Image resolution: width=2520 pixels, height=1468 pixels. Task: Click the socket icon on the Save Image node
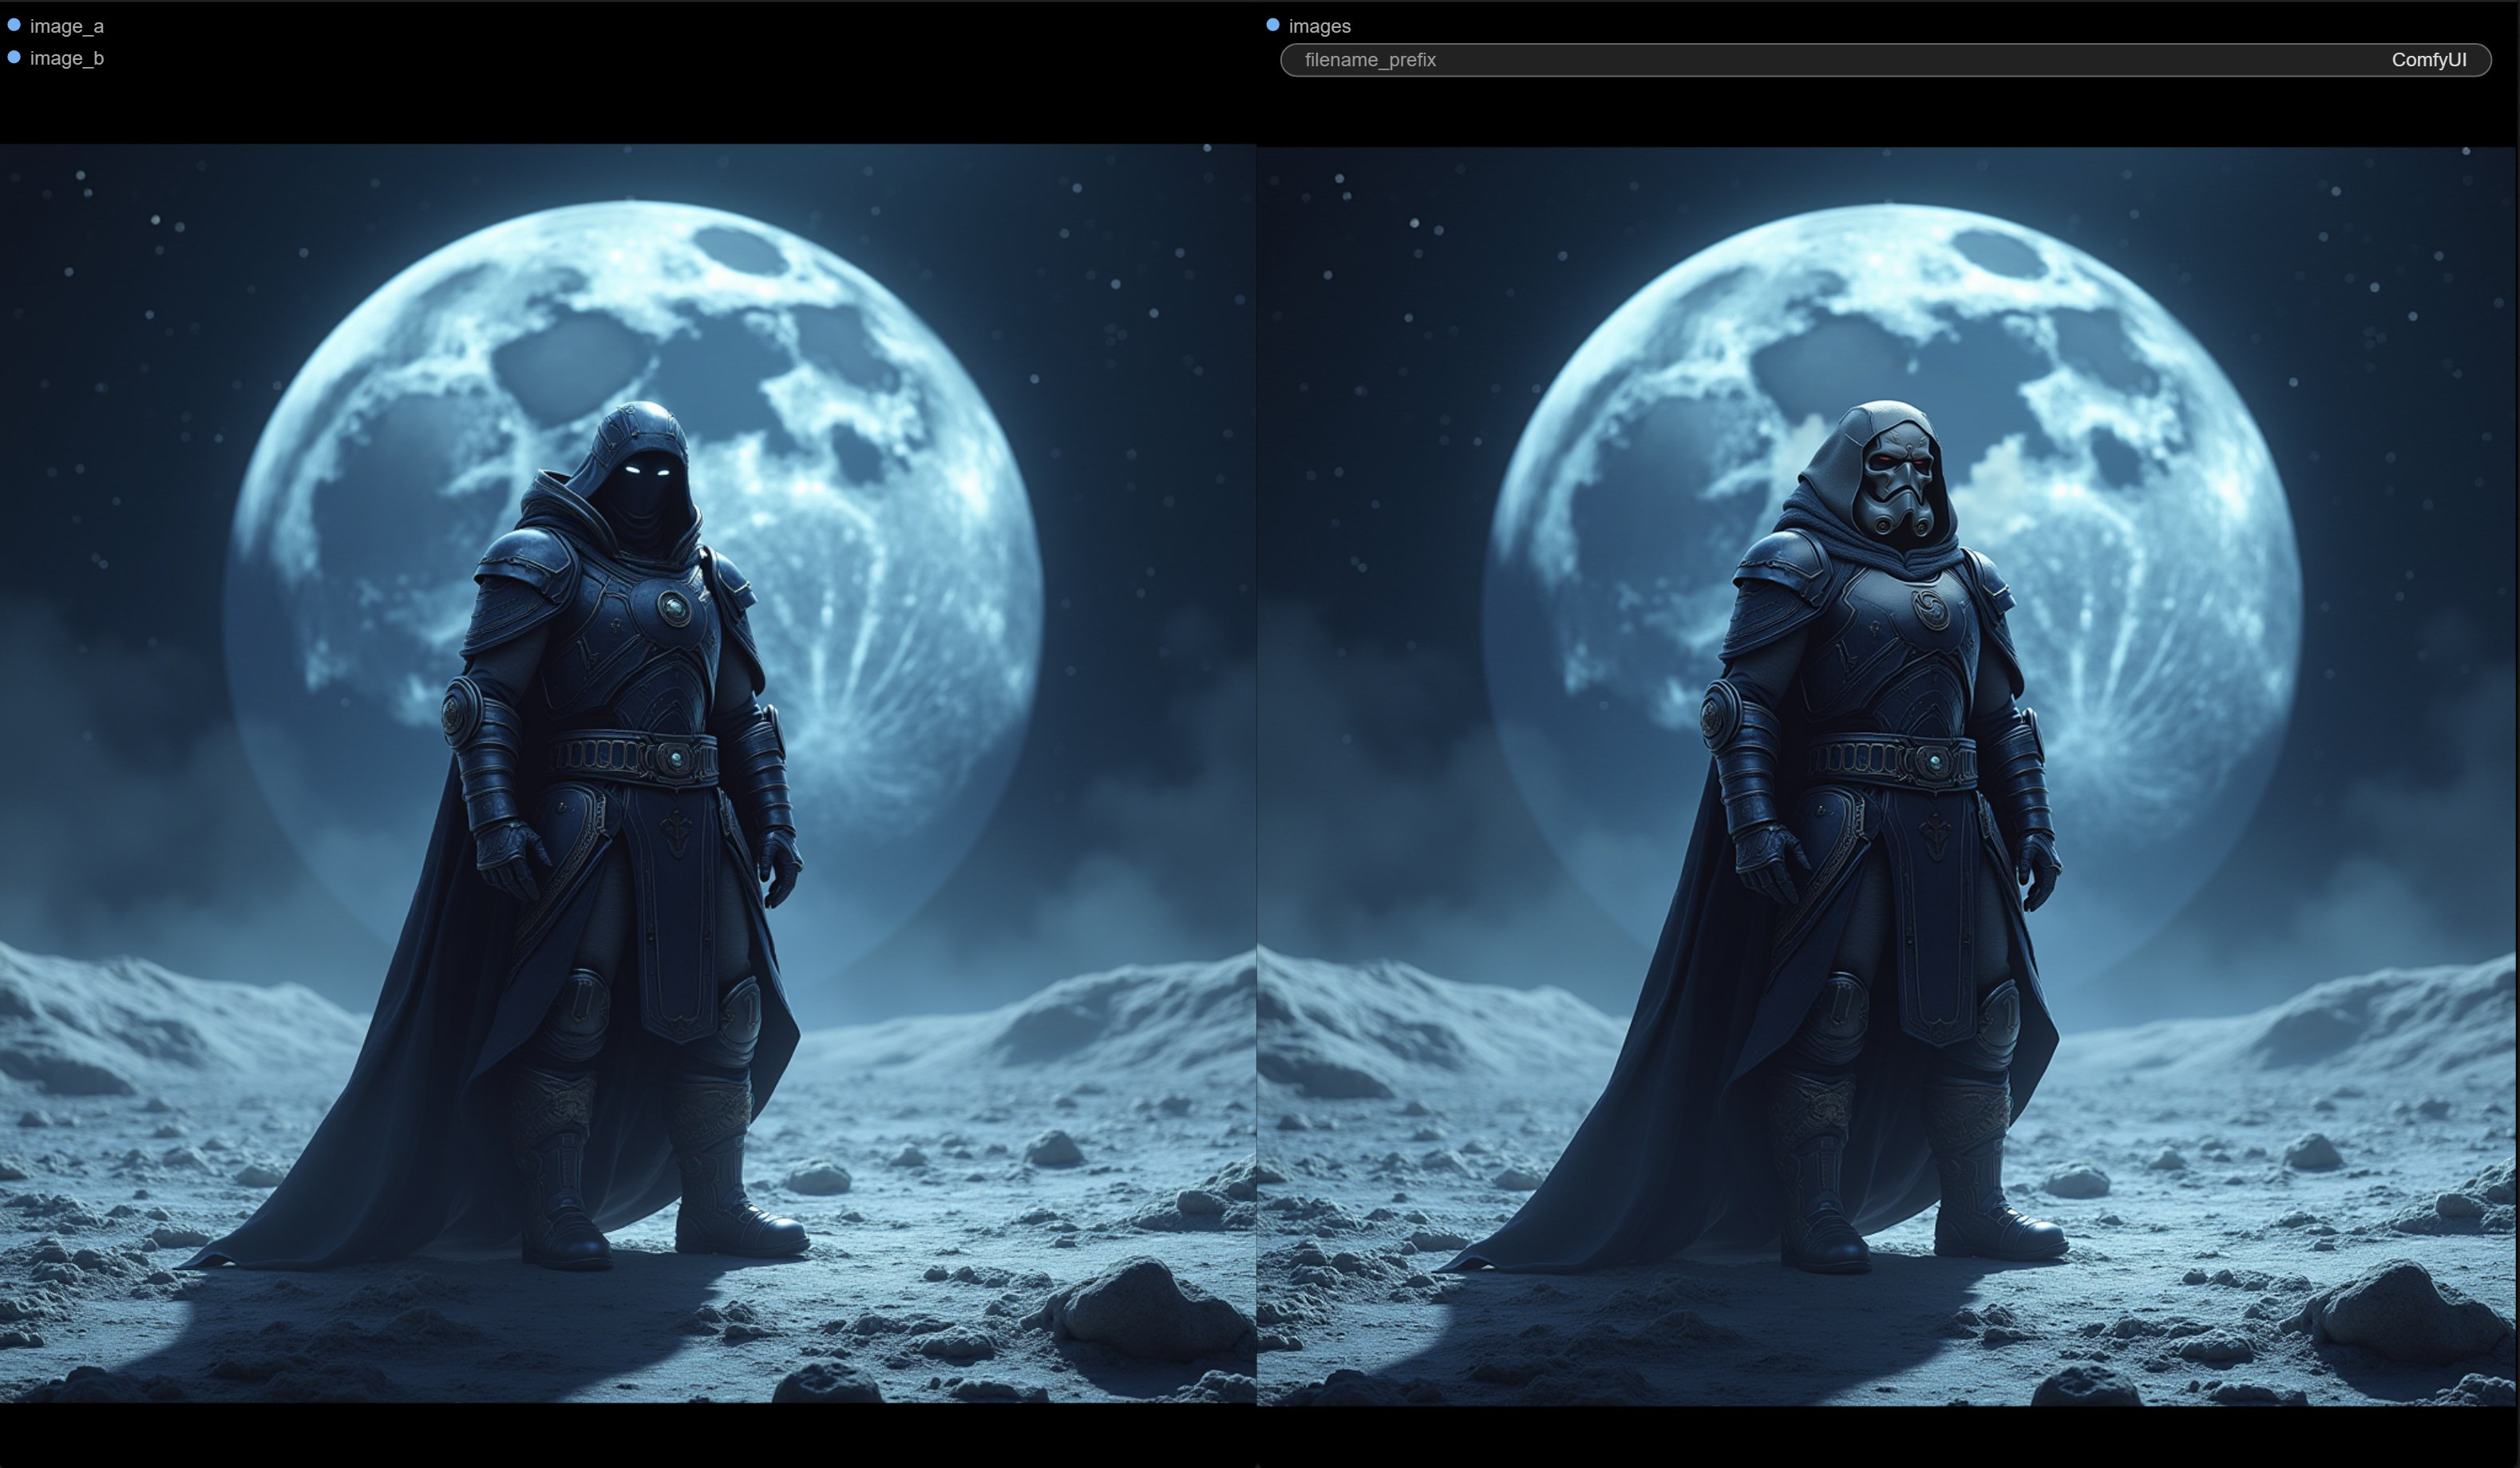point(1272,26)
